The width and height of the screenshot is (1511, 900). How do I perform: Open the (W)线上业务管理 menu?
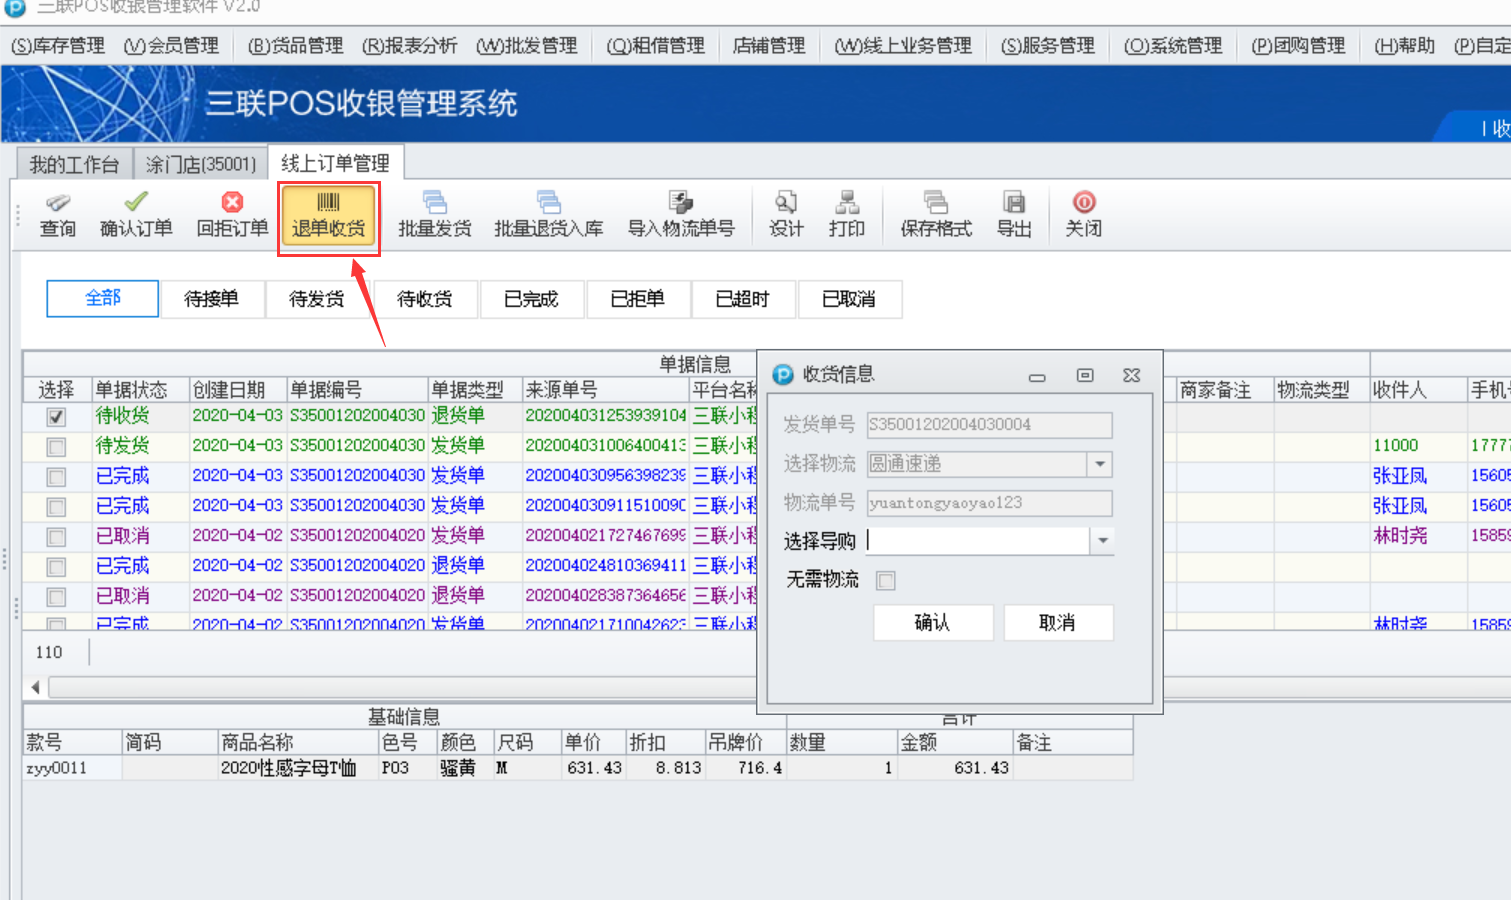(903, 46)
